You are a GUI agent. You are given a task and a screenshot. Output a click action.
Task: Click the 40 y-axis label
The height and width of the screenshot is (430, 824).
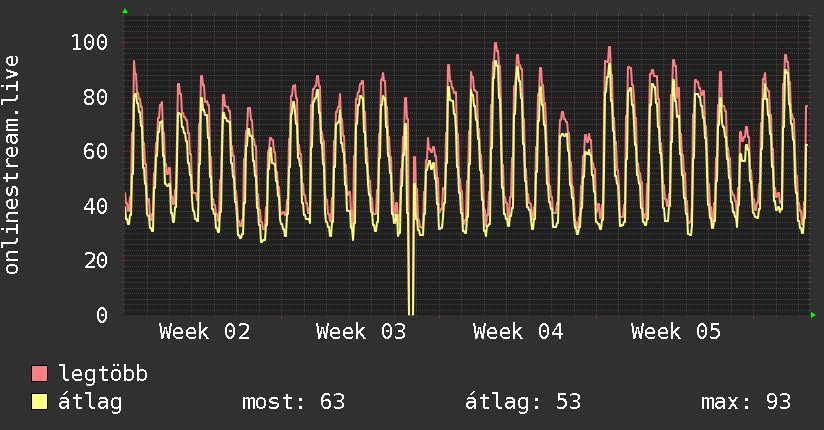tap(96, 206)
